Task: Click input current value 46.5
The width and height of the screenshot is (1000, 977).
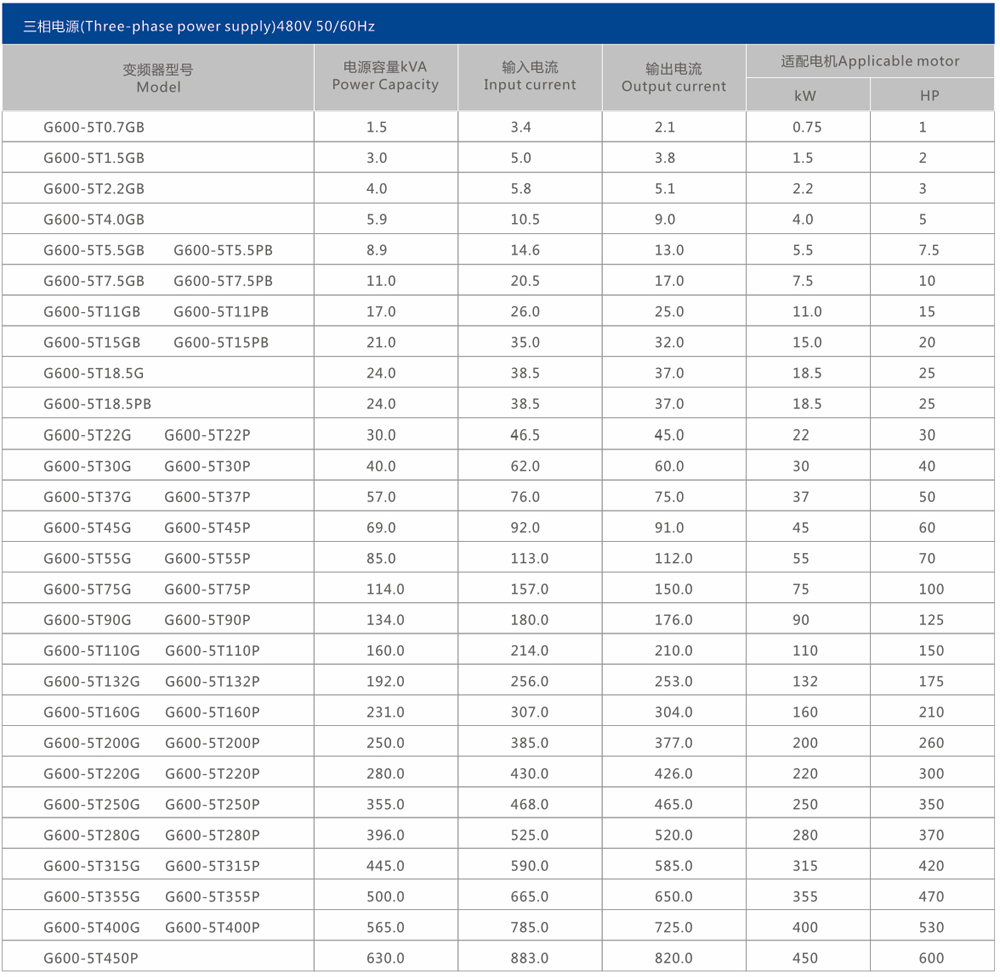Action: pos(525,435)
